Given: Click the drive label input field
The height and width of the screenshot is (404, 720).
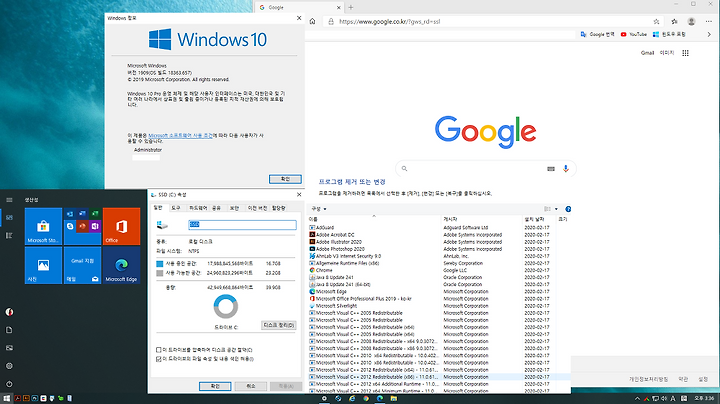Looking at the screenshot, I should pyautogui.click(x=242, y=224).
